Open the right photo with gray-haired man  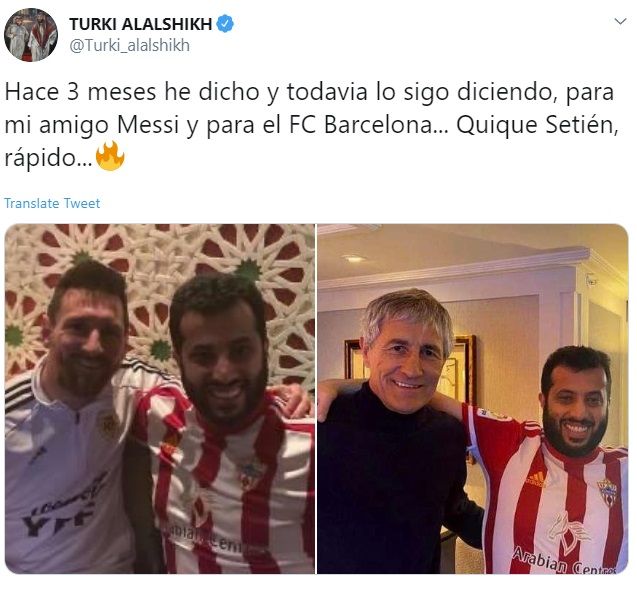click(472, 399)
